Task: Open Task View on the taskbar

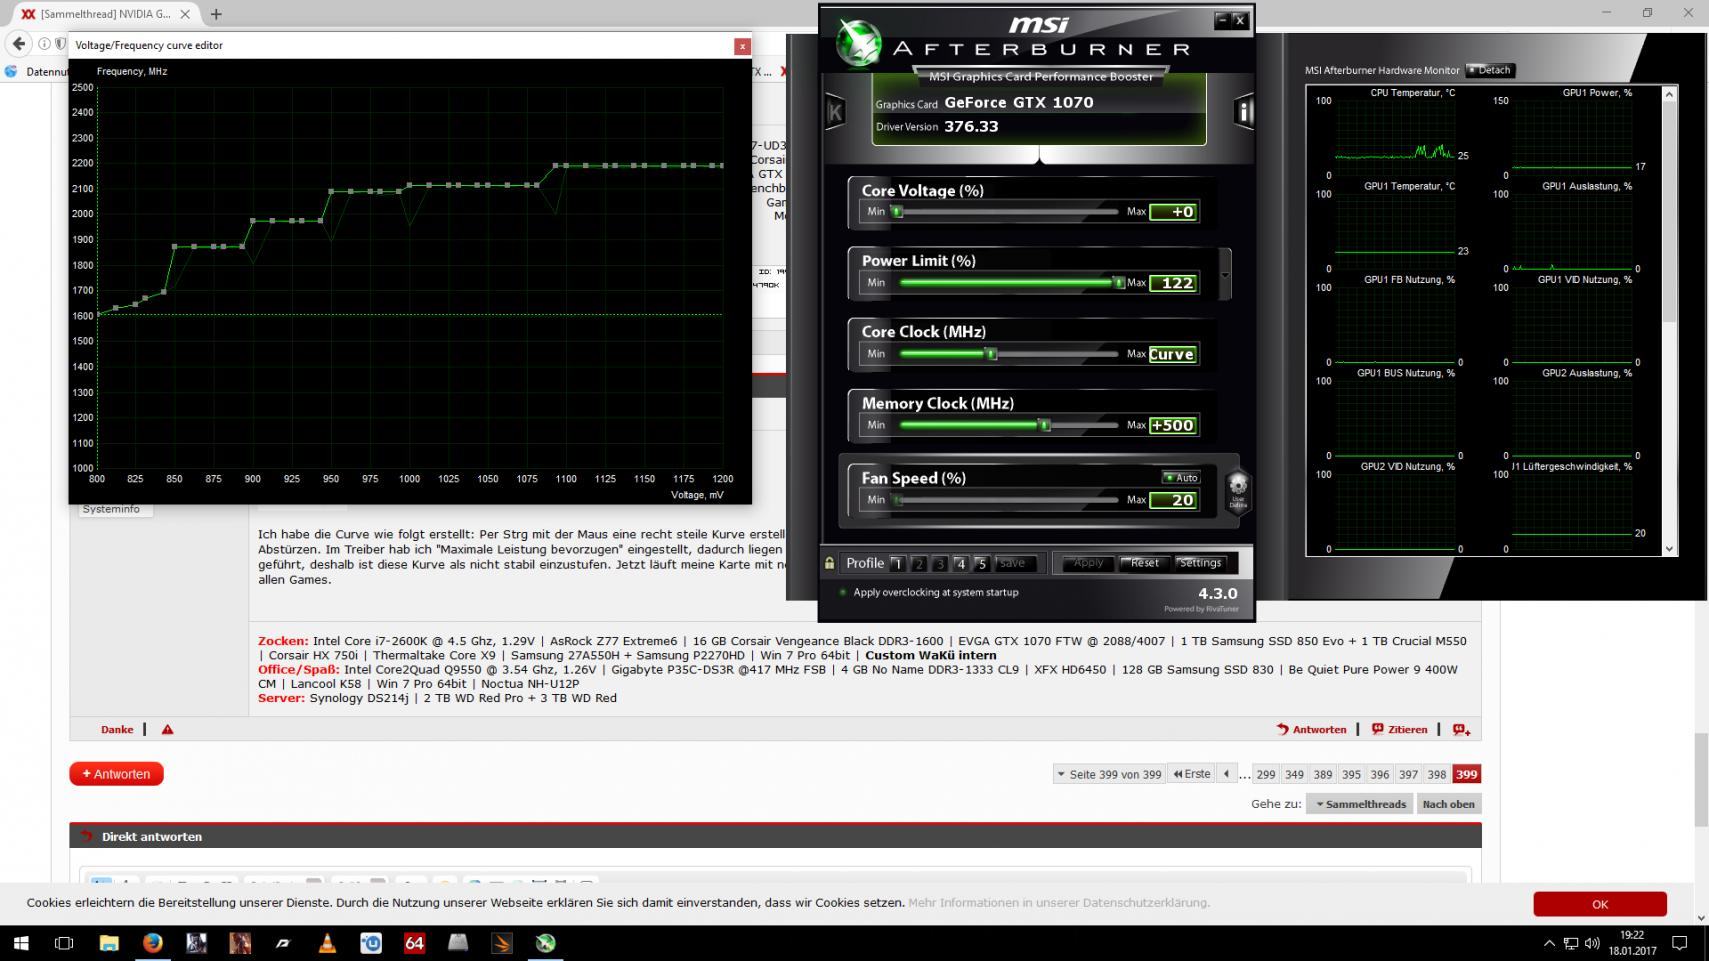Action: (64, 943)
